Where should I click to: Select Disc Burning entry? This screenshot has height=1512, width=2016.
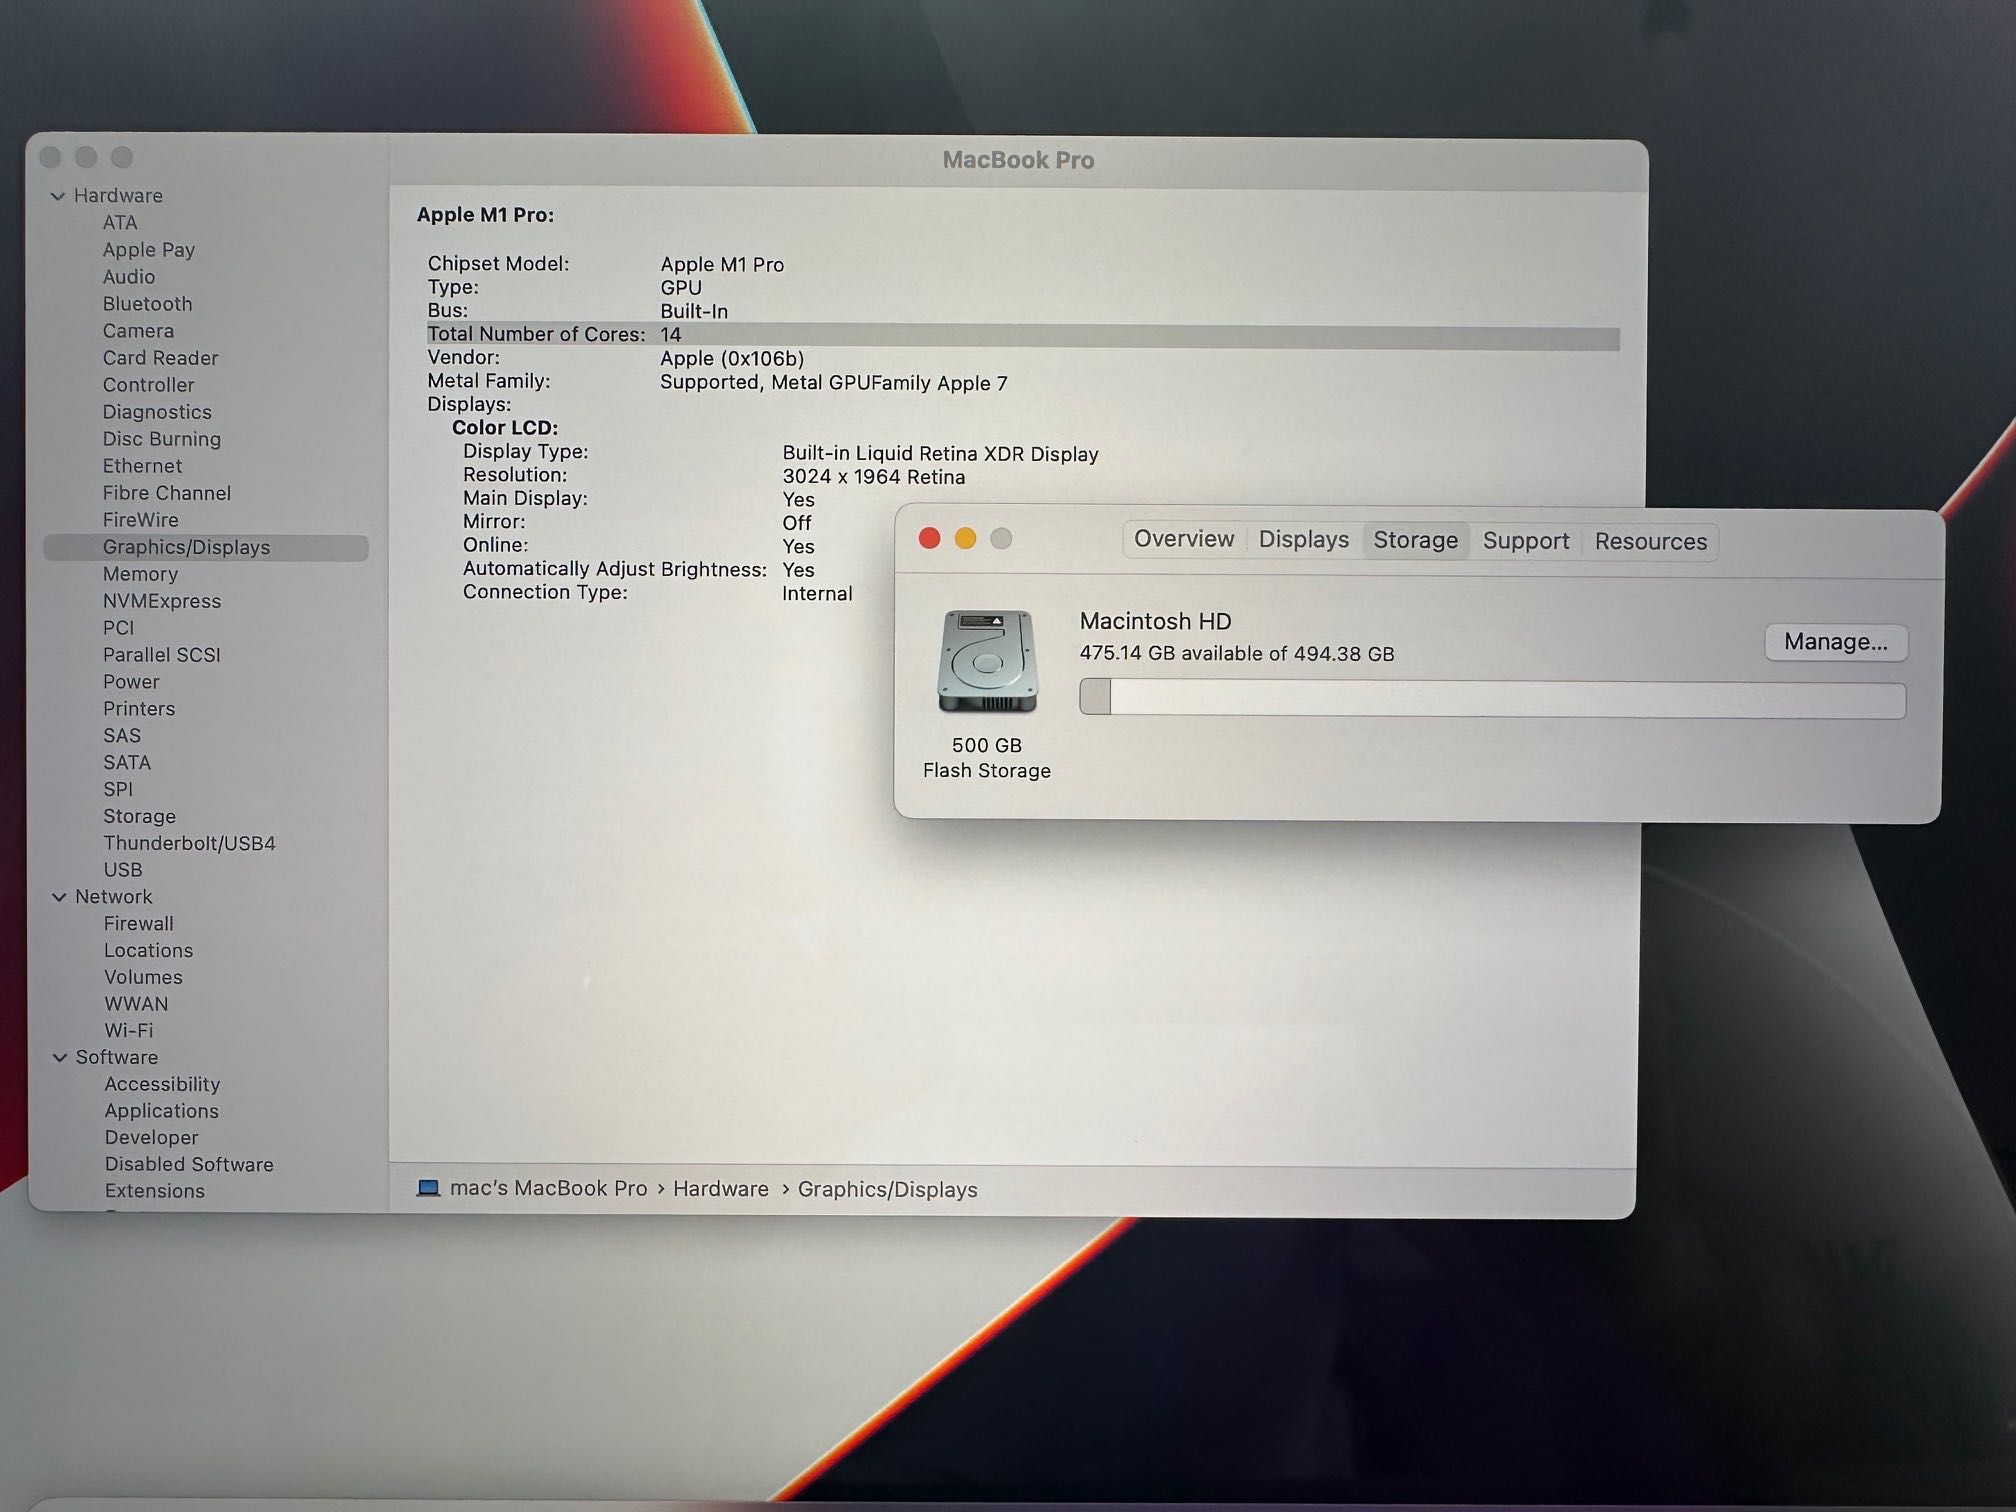(162, 439)
